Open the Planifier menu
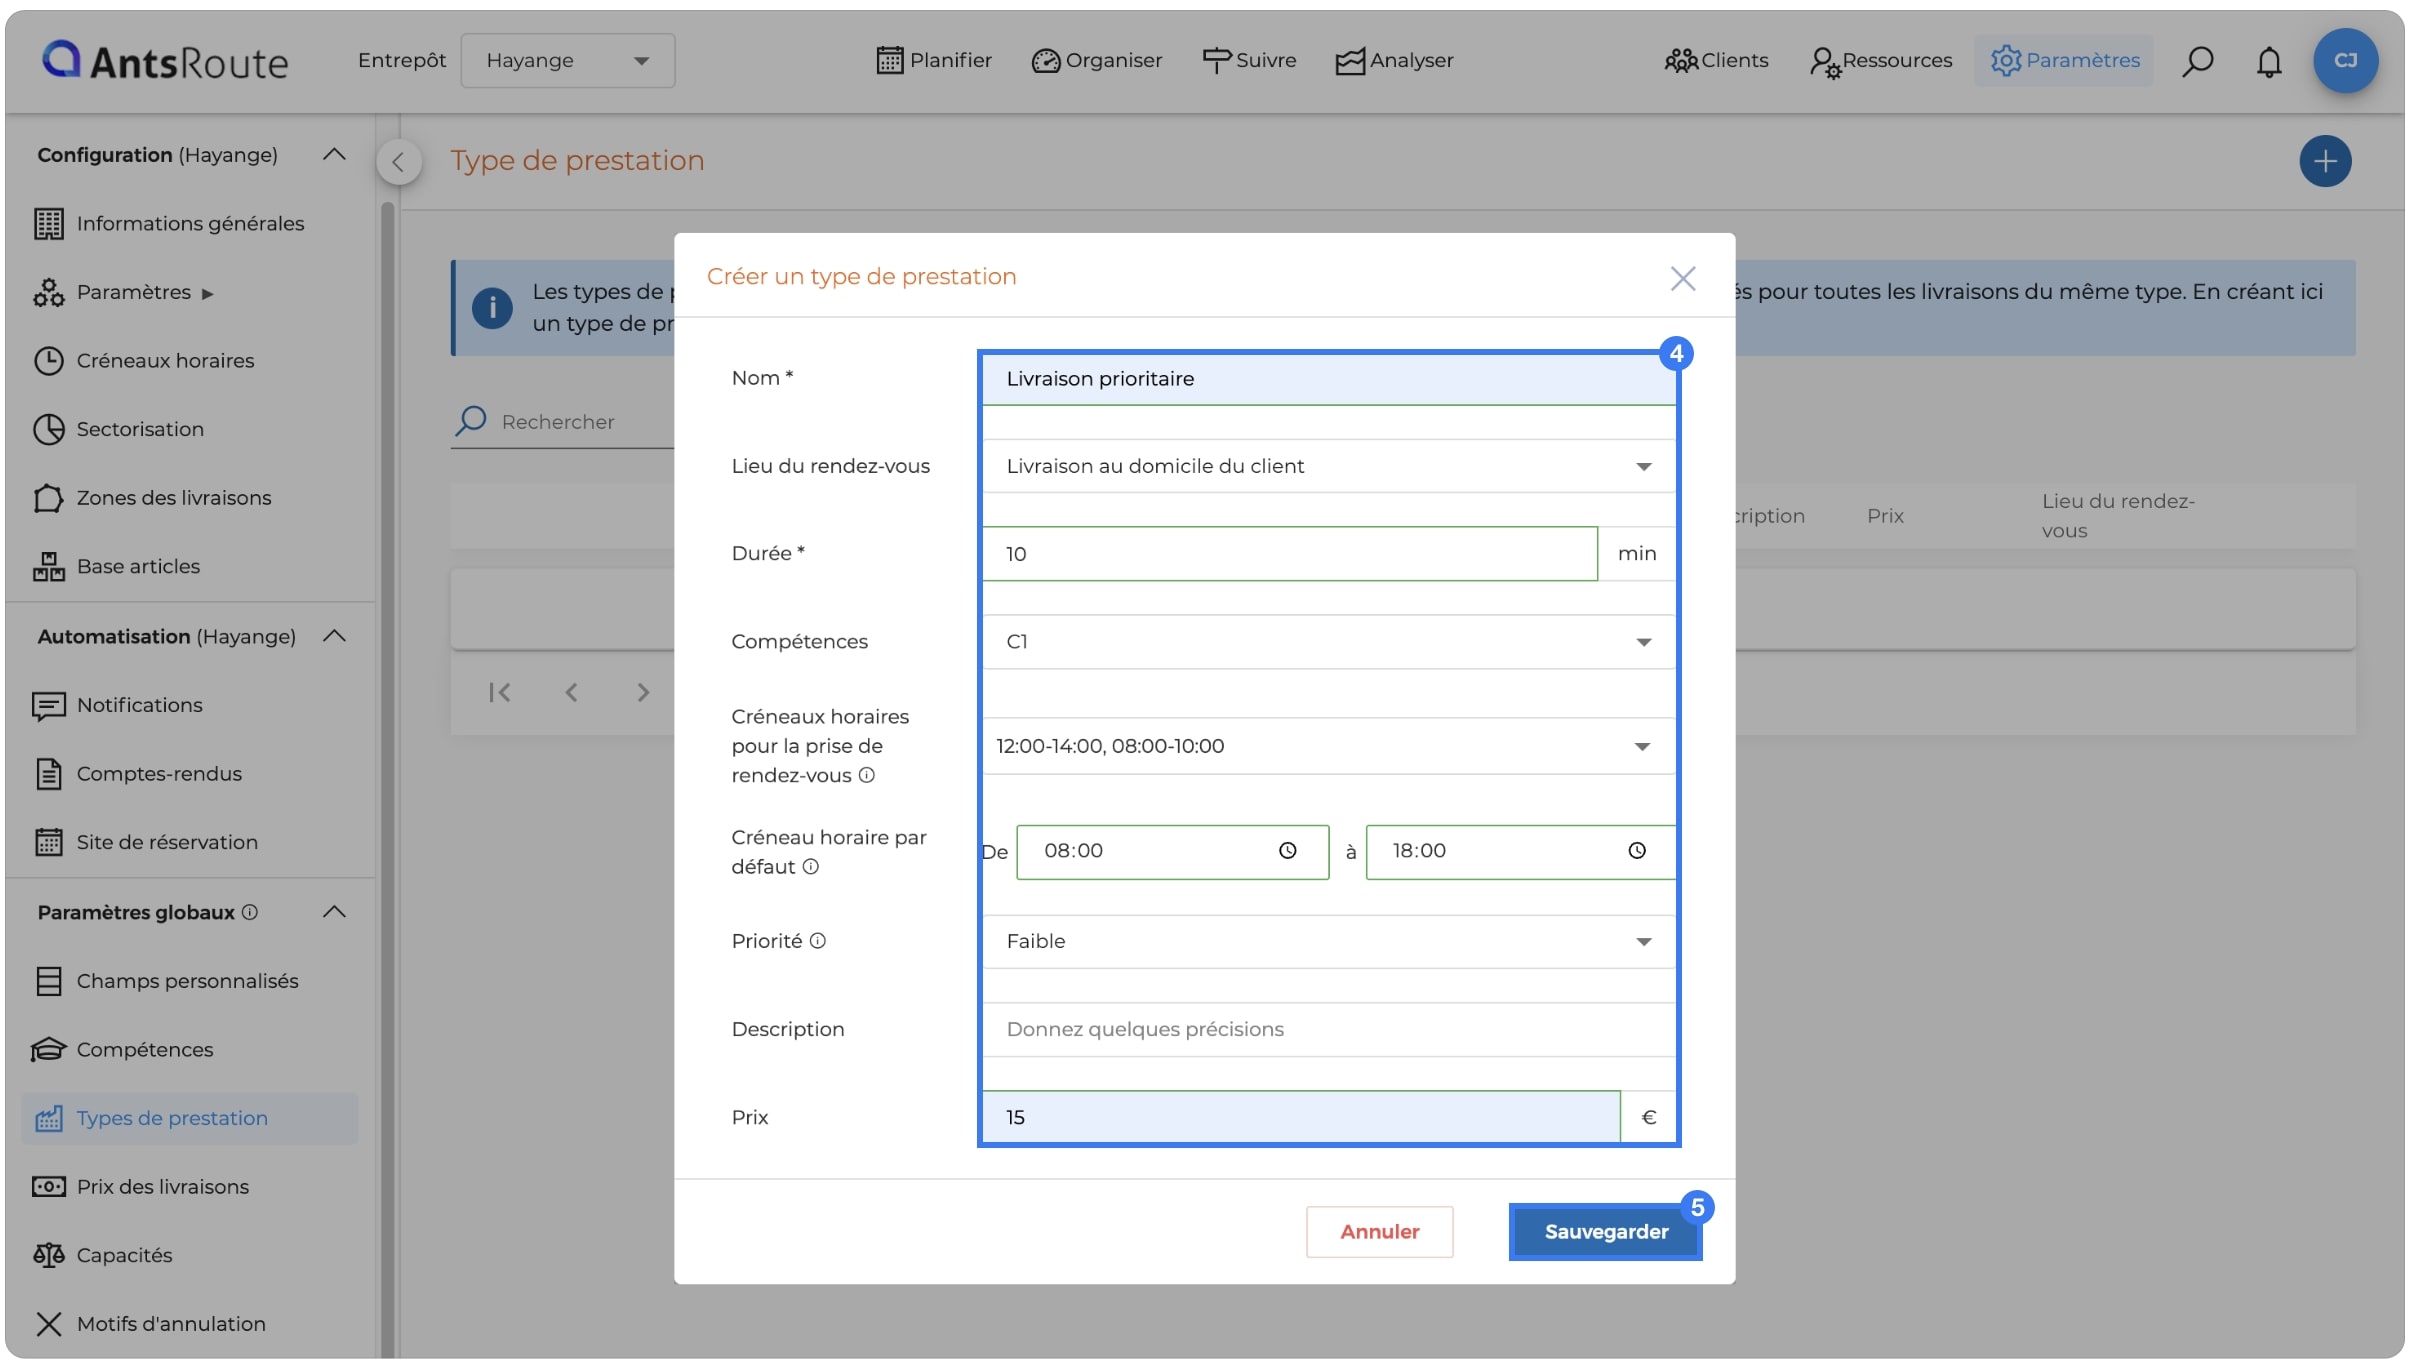This screenshot has height=1369, width=2410. click(934, 61)
